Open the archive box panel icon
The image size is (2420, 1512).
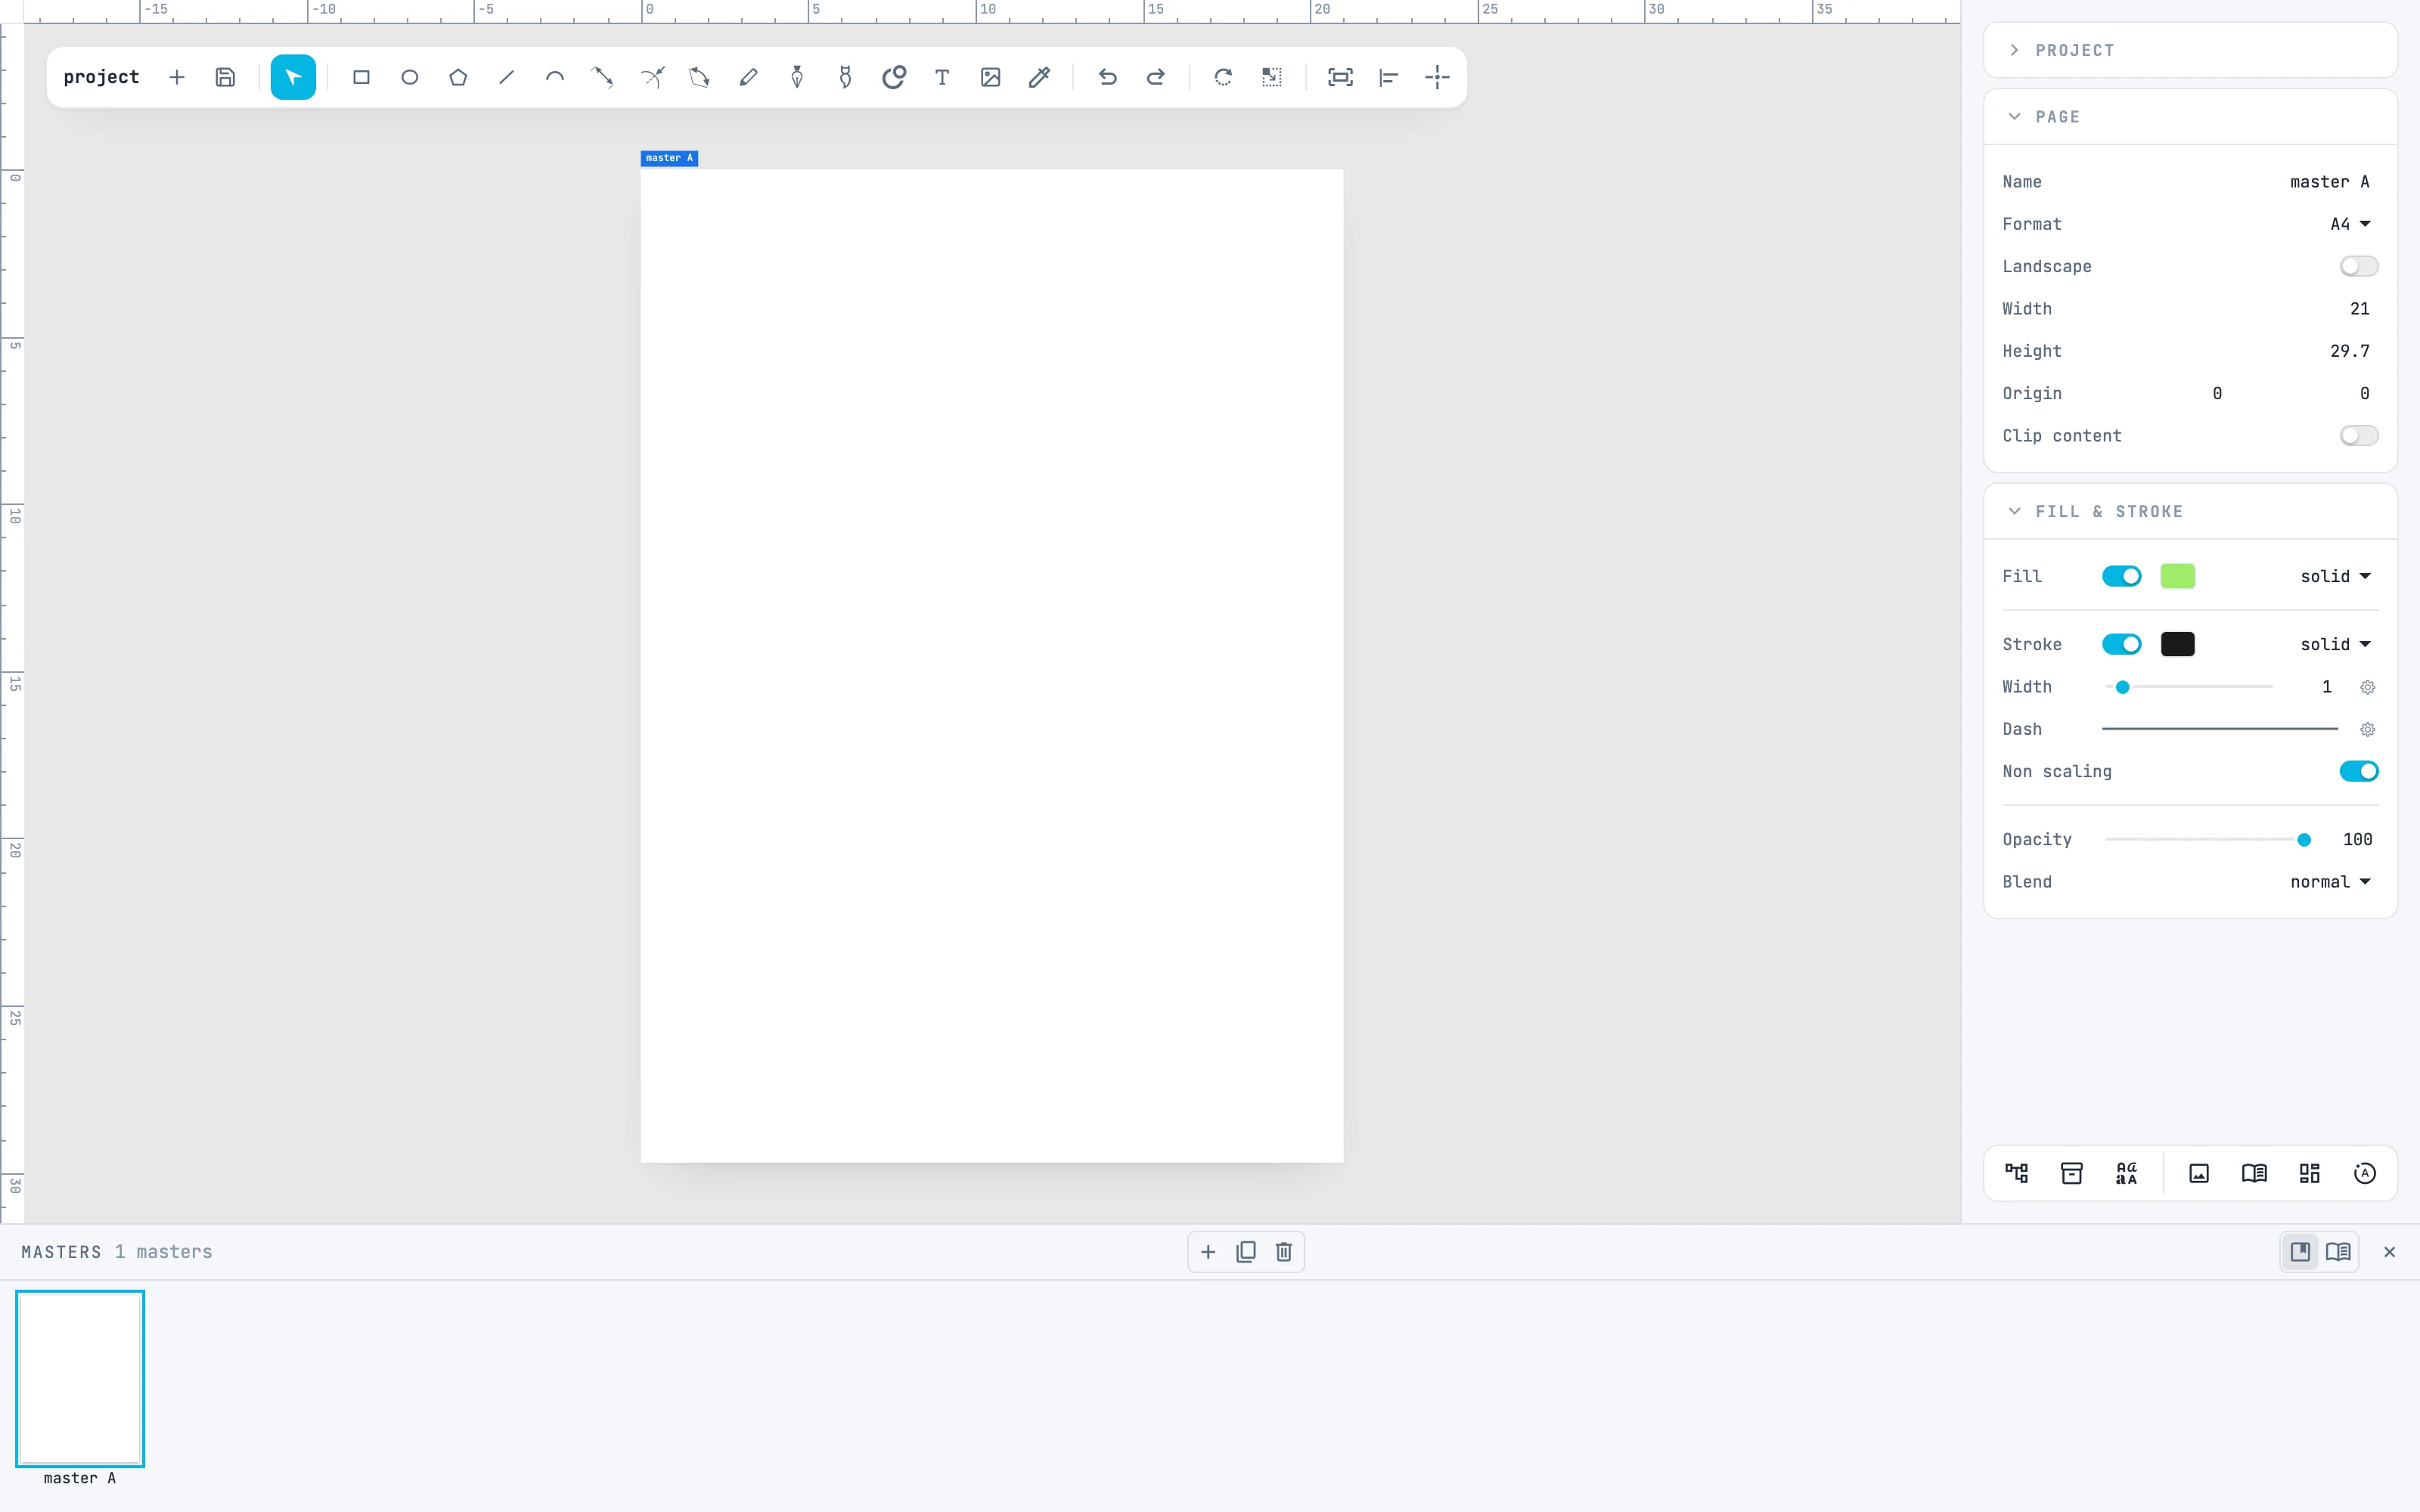[2071, 1173]
